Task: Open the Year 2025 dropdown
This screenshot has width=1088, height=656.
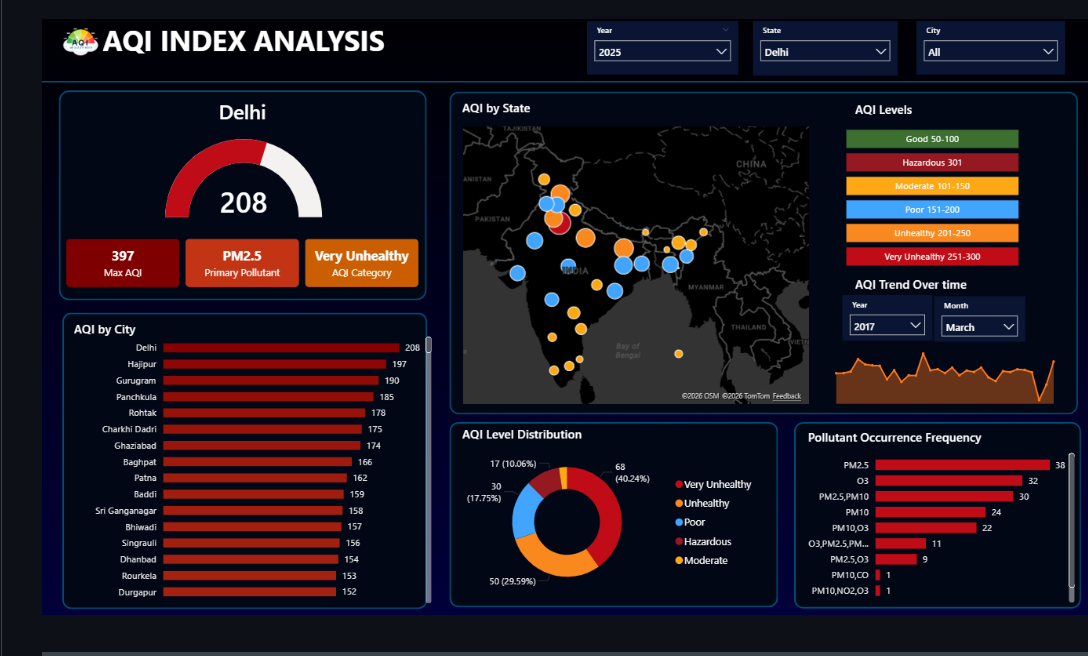Action: click(662, 51)
